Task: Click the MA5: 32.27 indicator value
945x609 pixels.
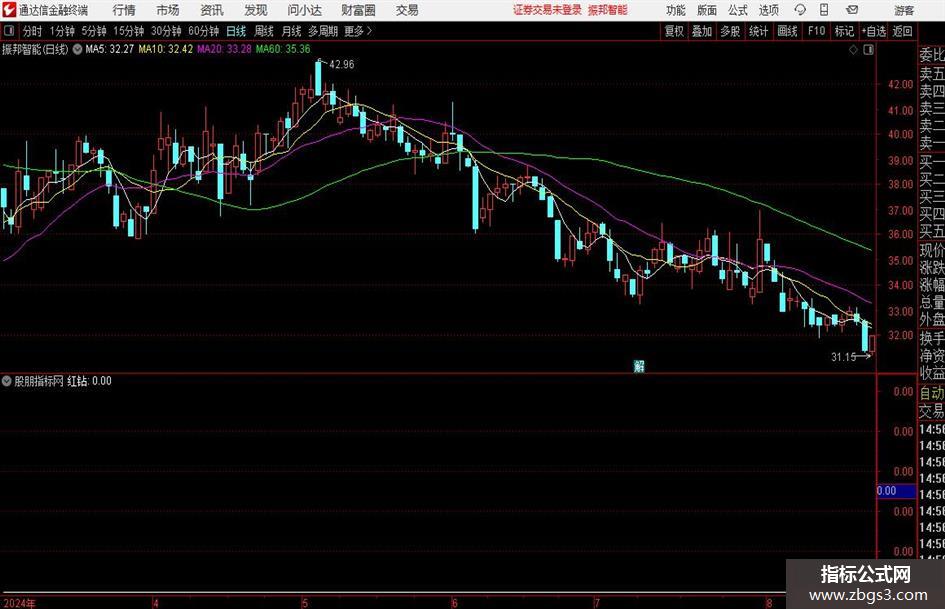Action: click(x=110, y=49)
